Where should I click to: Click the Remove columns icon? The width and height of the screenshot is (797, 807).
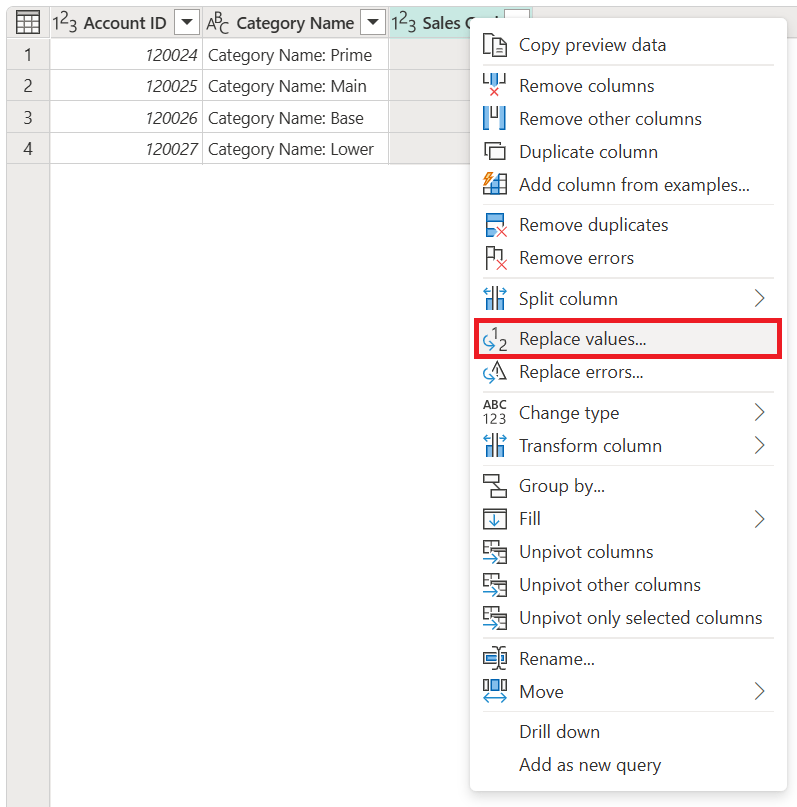pos(495,86)
